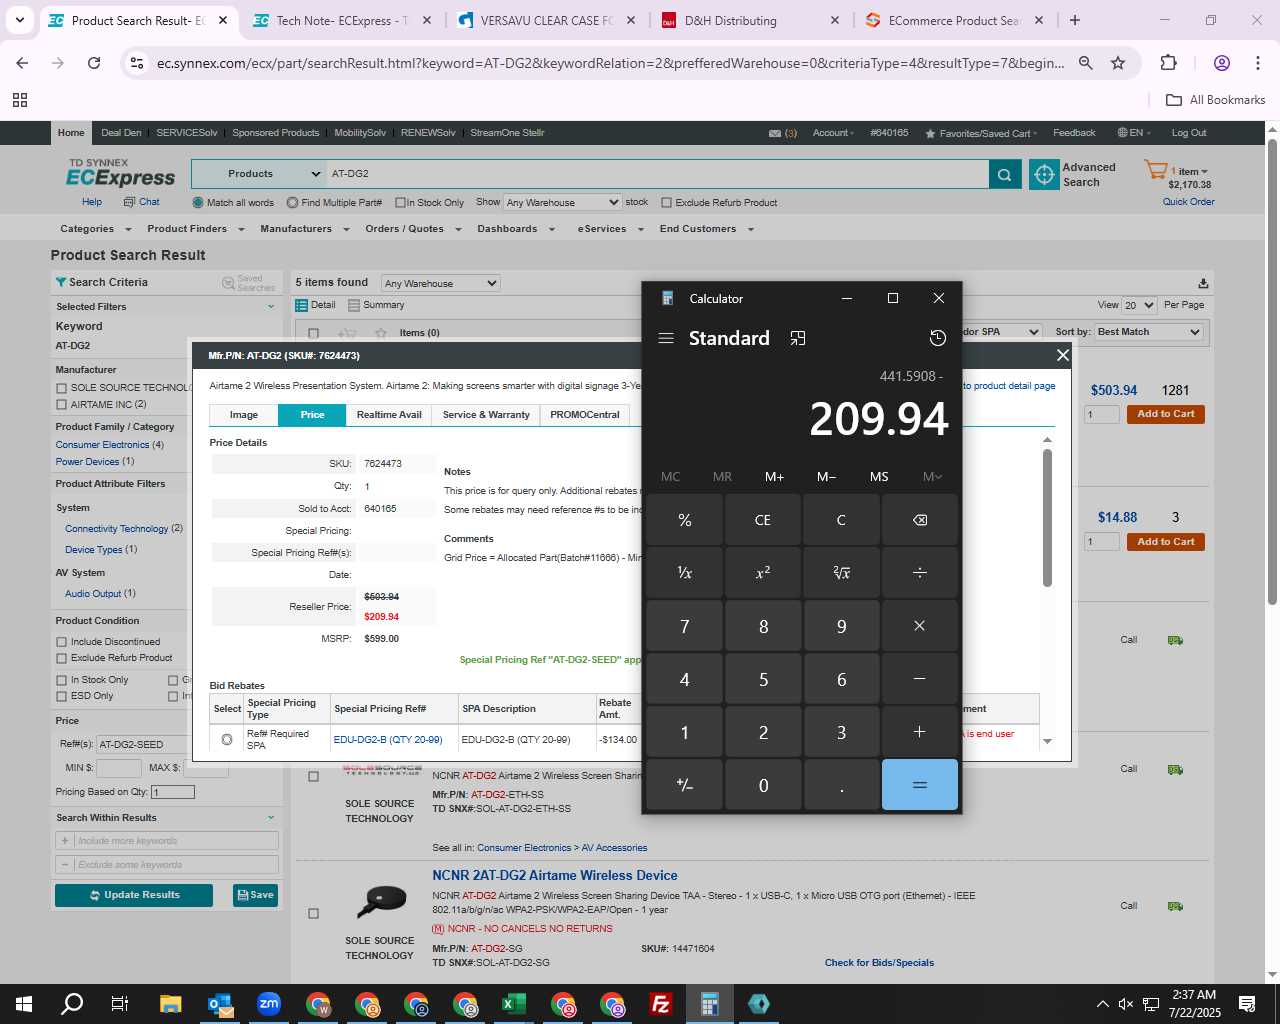Switch to Image tab in popup
The image size is (1280, 1024).
pyautogui.click(x=243, y=415)
